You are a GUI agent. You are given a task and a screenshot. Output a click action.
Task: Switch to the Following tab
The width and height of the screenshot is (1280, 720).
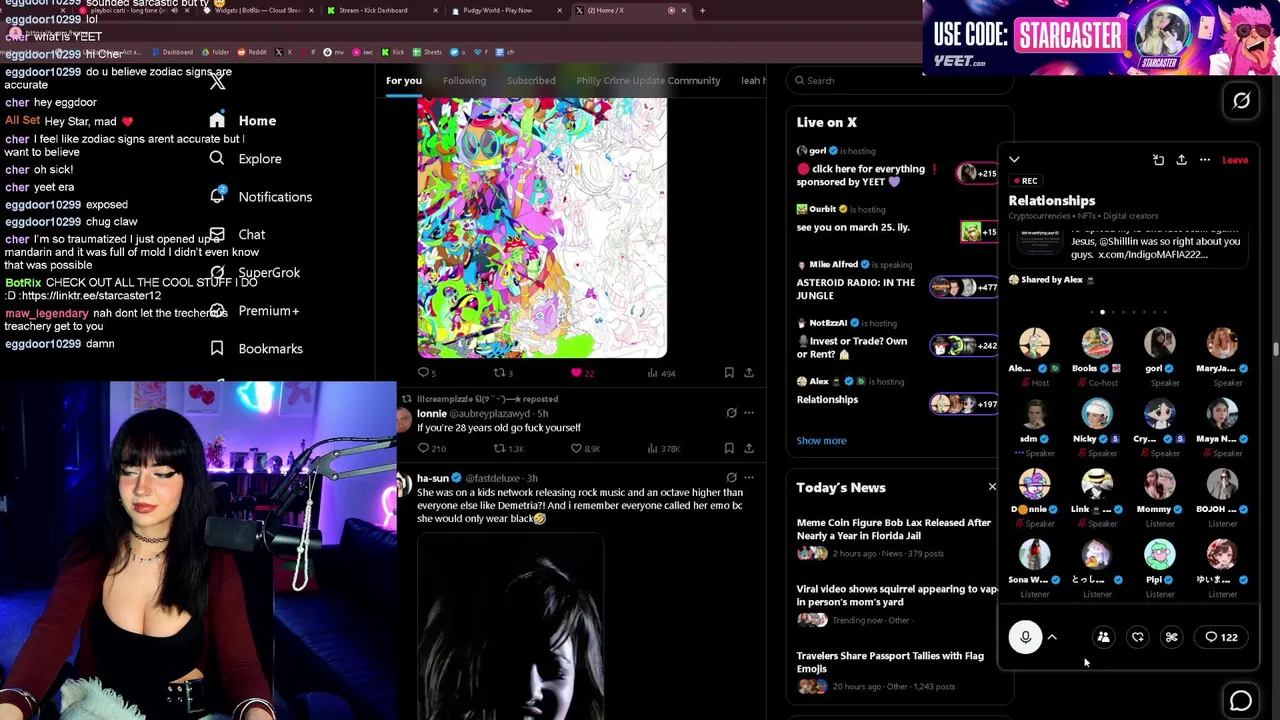[464, 80]
